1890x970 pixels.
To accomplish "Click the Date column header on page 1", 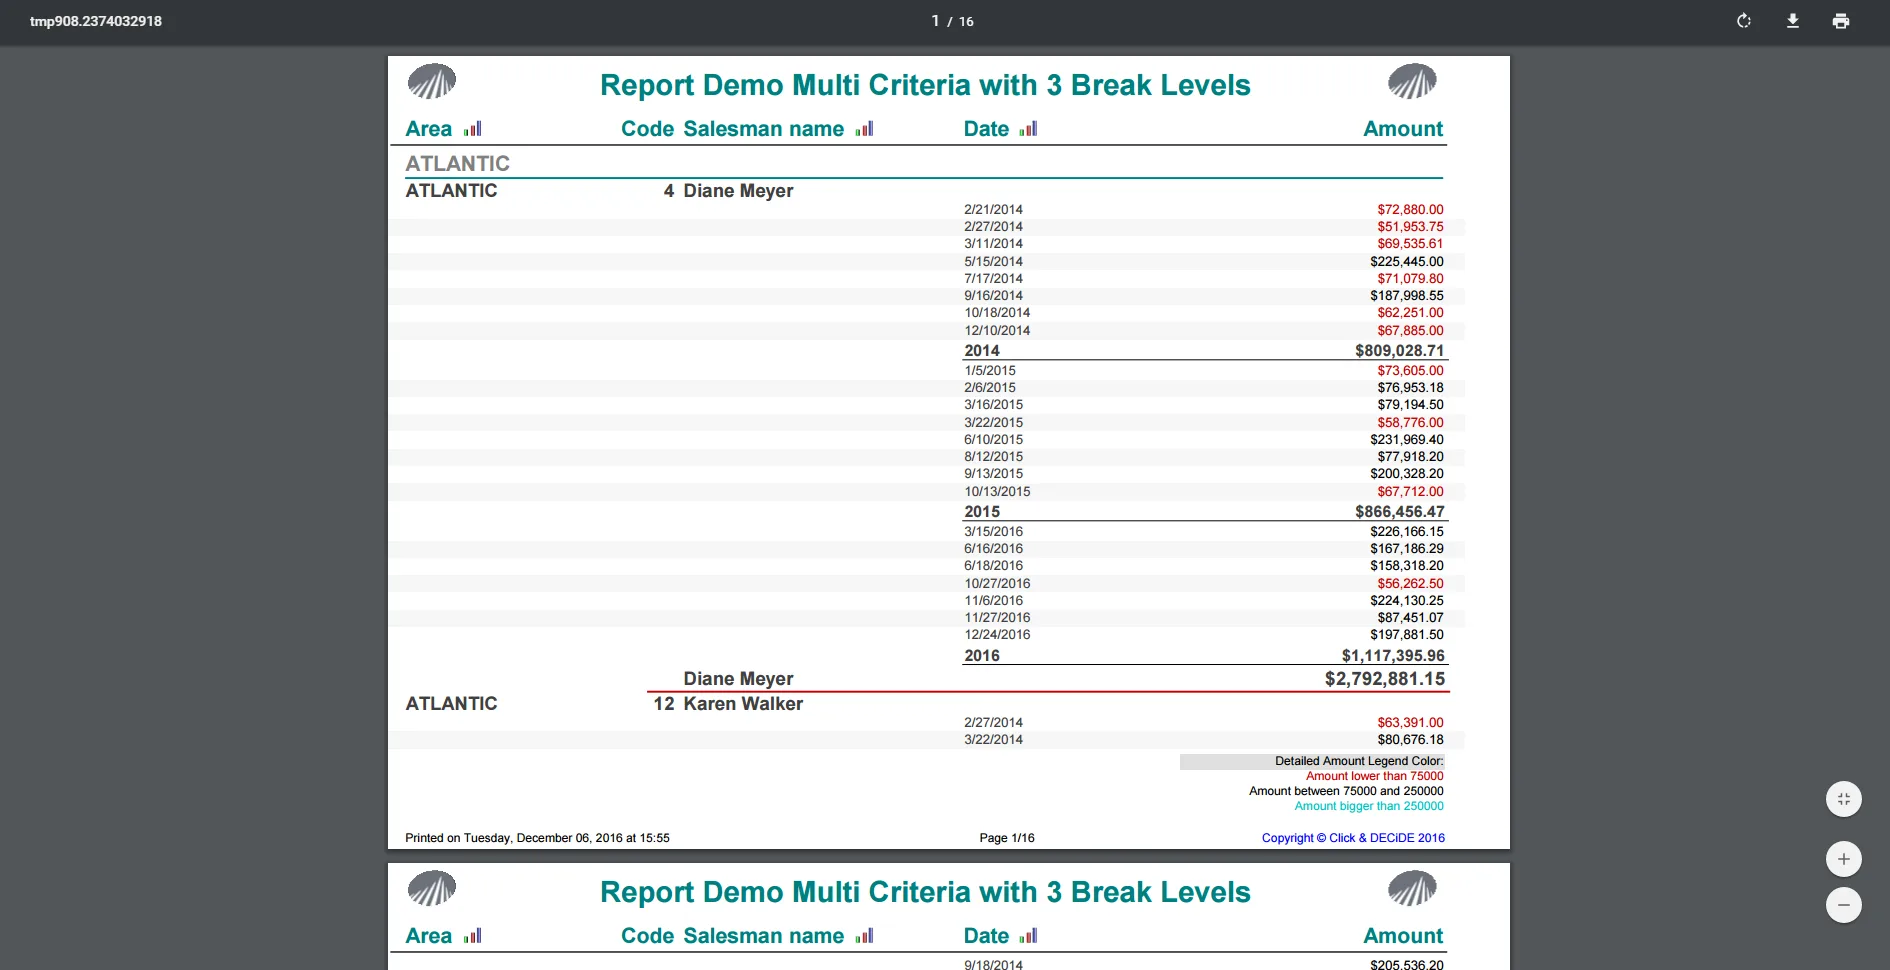I will [x=986, y=129].
